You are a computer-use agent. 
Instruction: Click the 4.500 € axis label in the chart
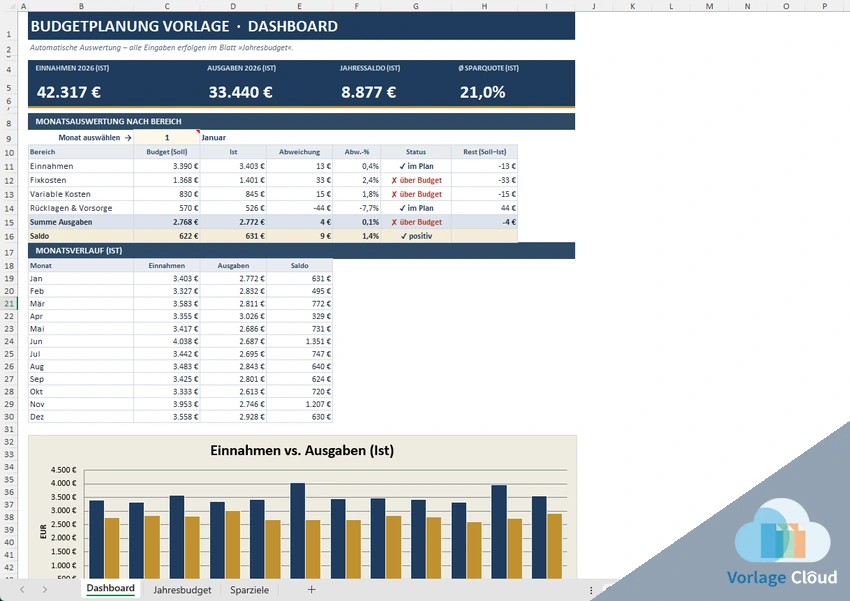click(63, 470)
